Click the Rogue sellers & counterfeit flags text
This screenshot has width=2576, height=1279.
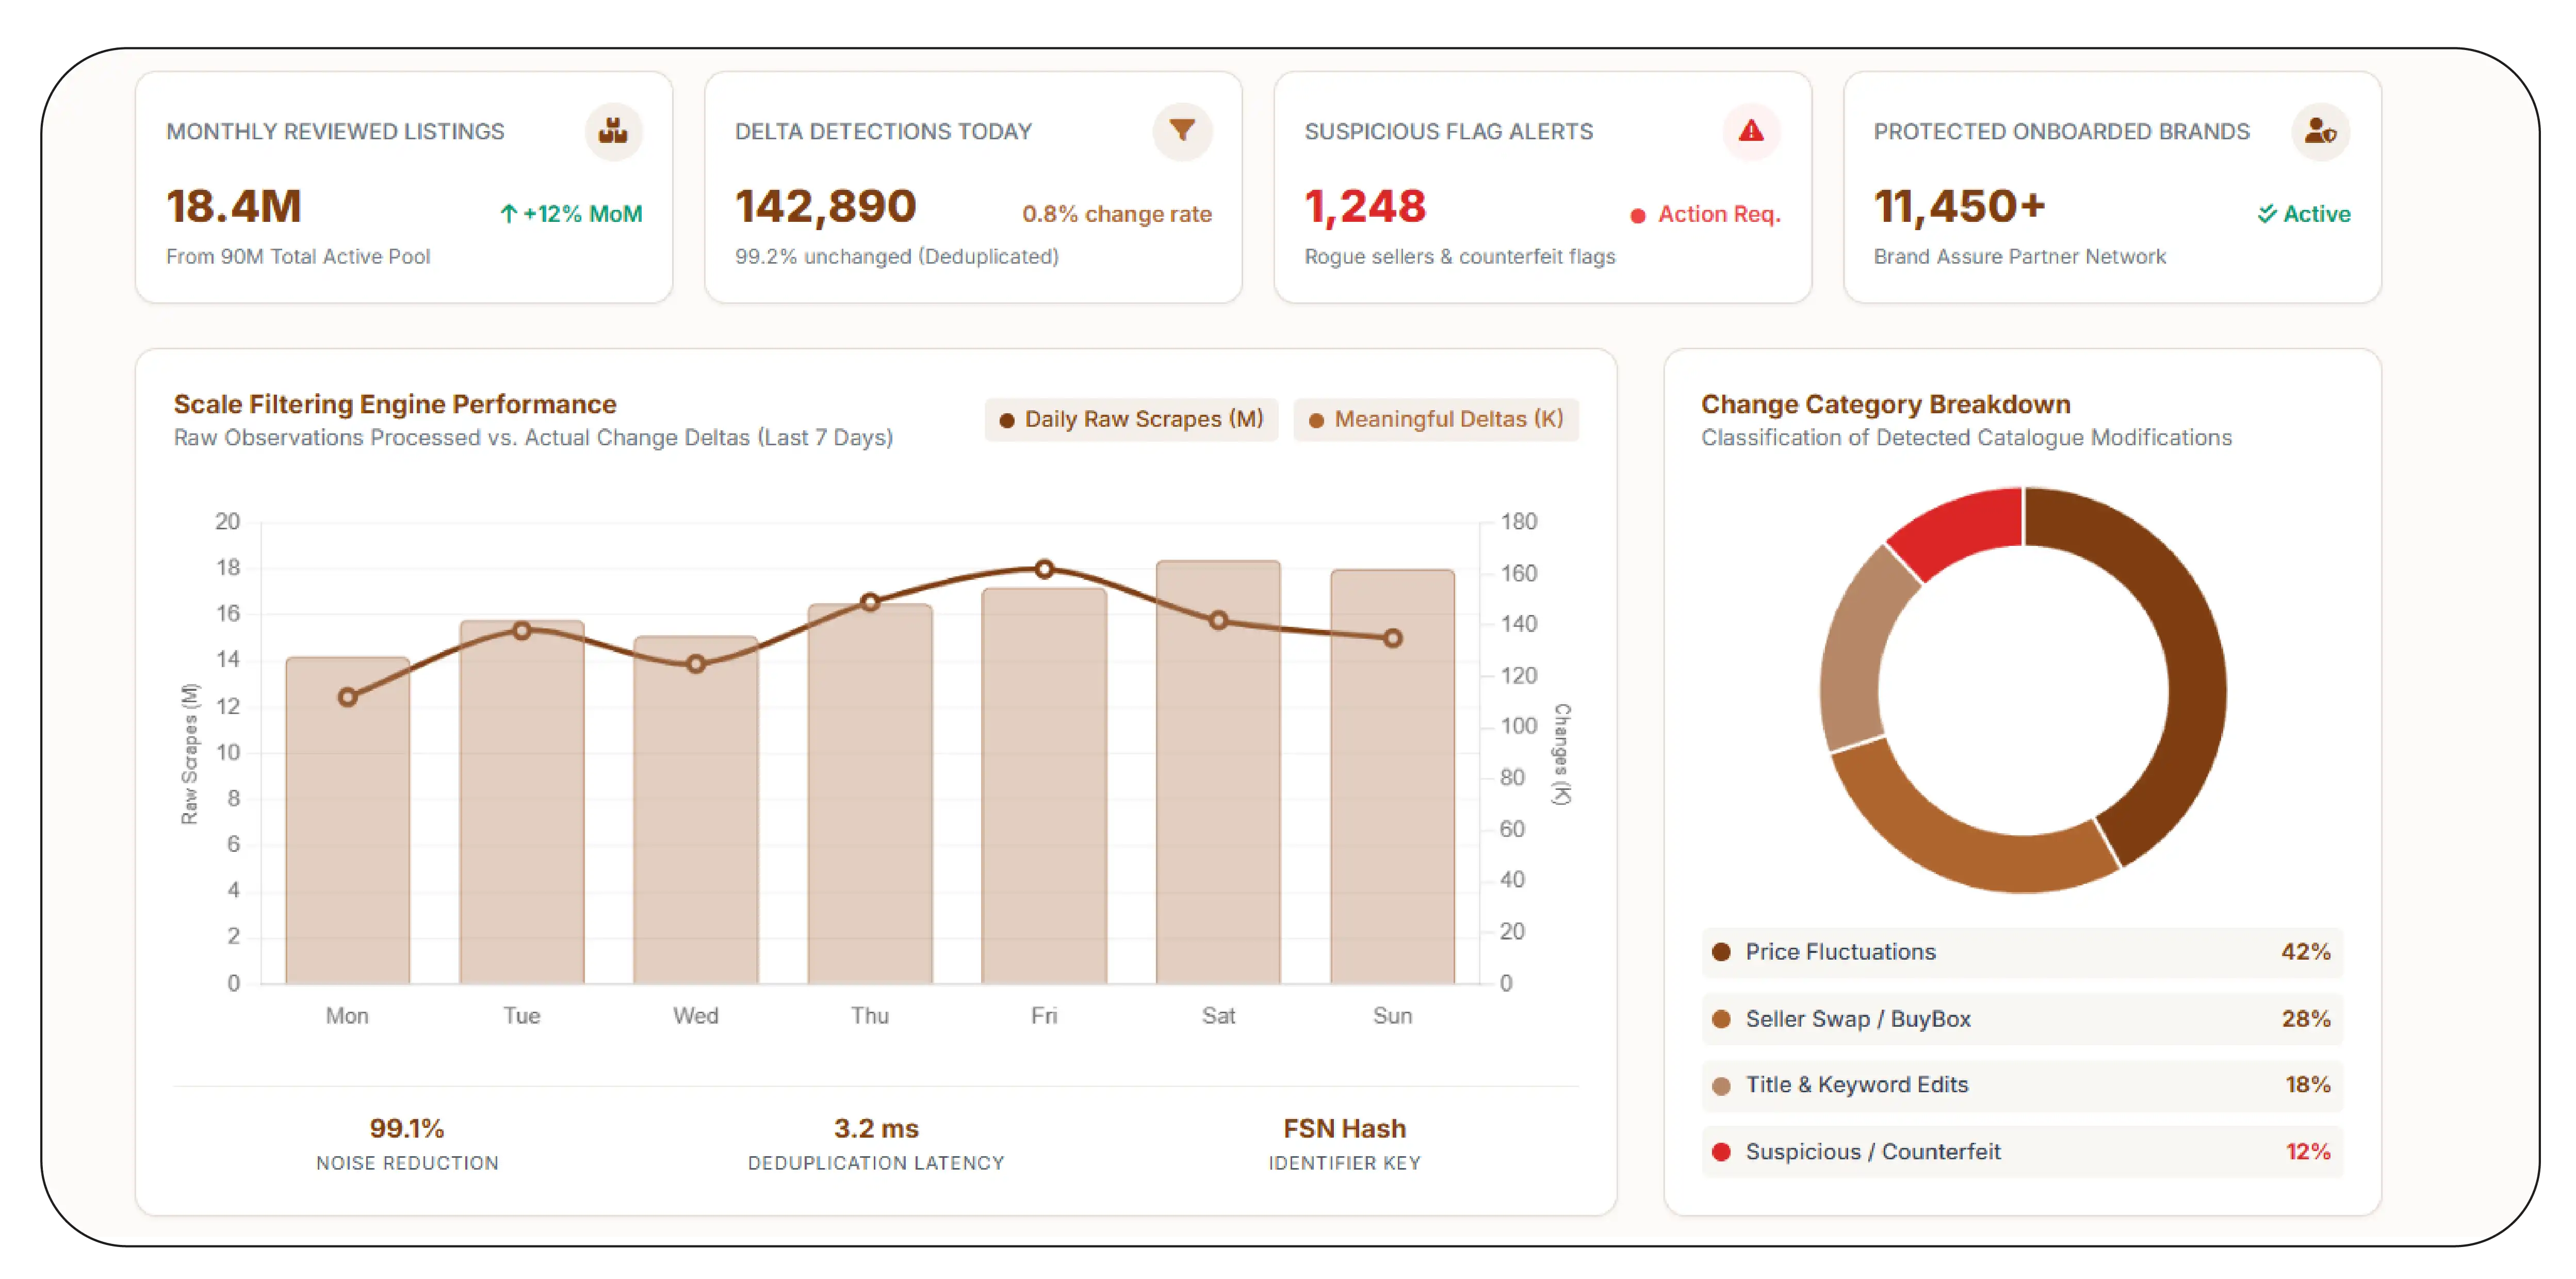point(1460,257)
